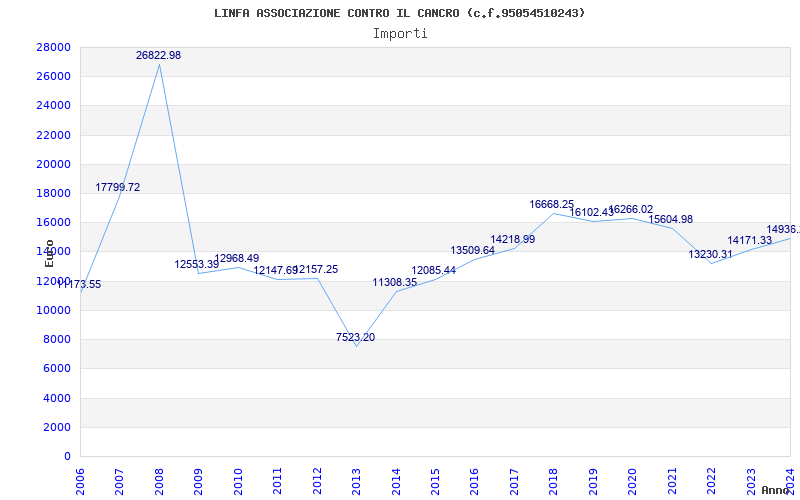Image resolution: width=800 pixels, height=500 pixels.
Task: Select the x-axis year 2016
Action: (x=474, y=482)
